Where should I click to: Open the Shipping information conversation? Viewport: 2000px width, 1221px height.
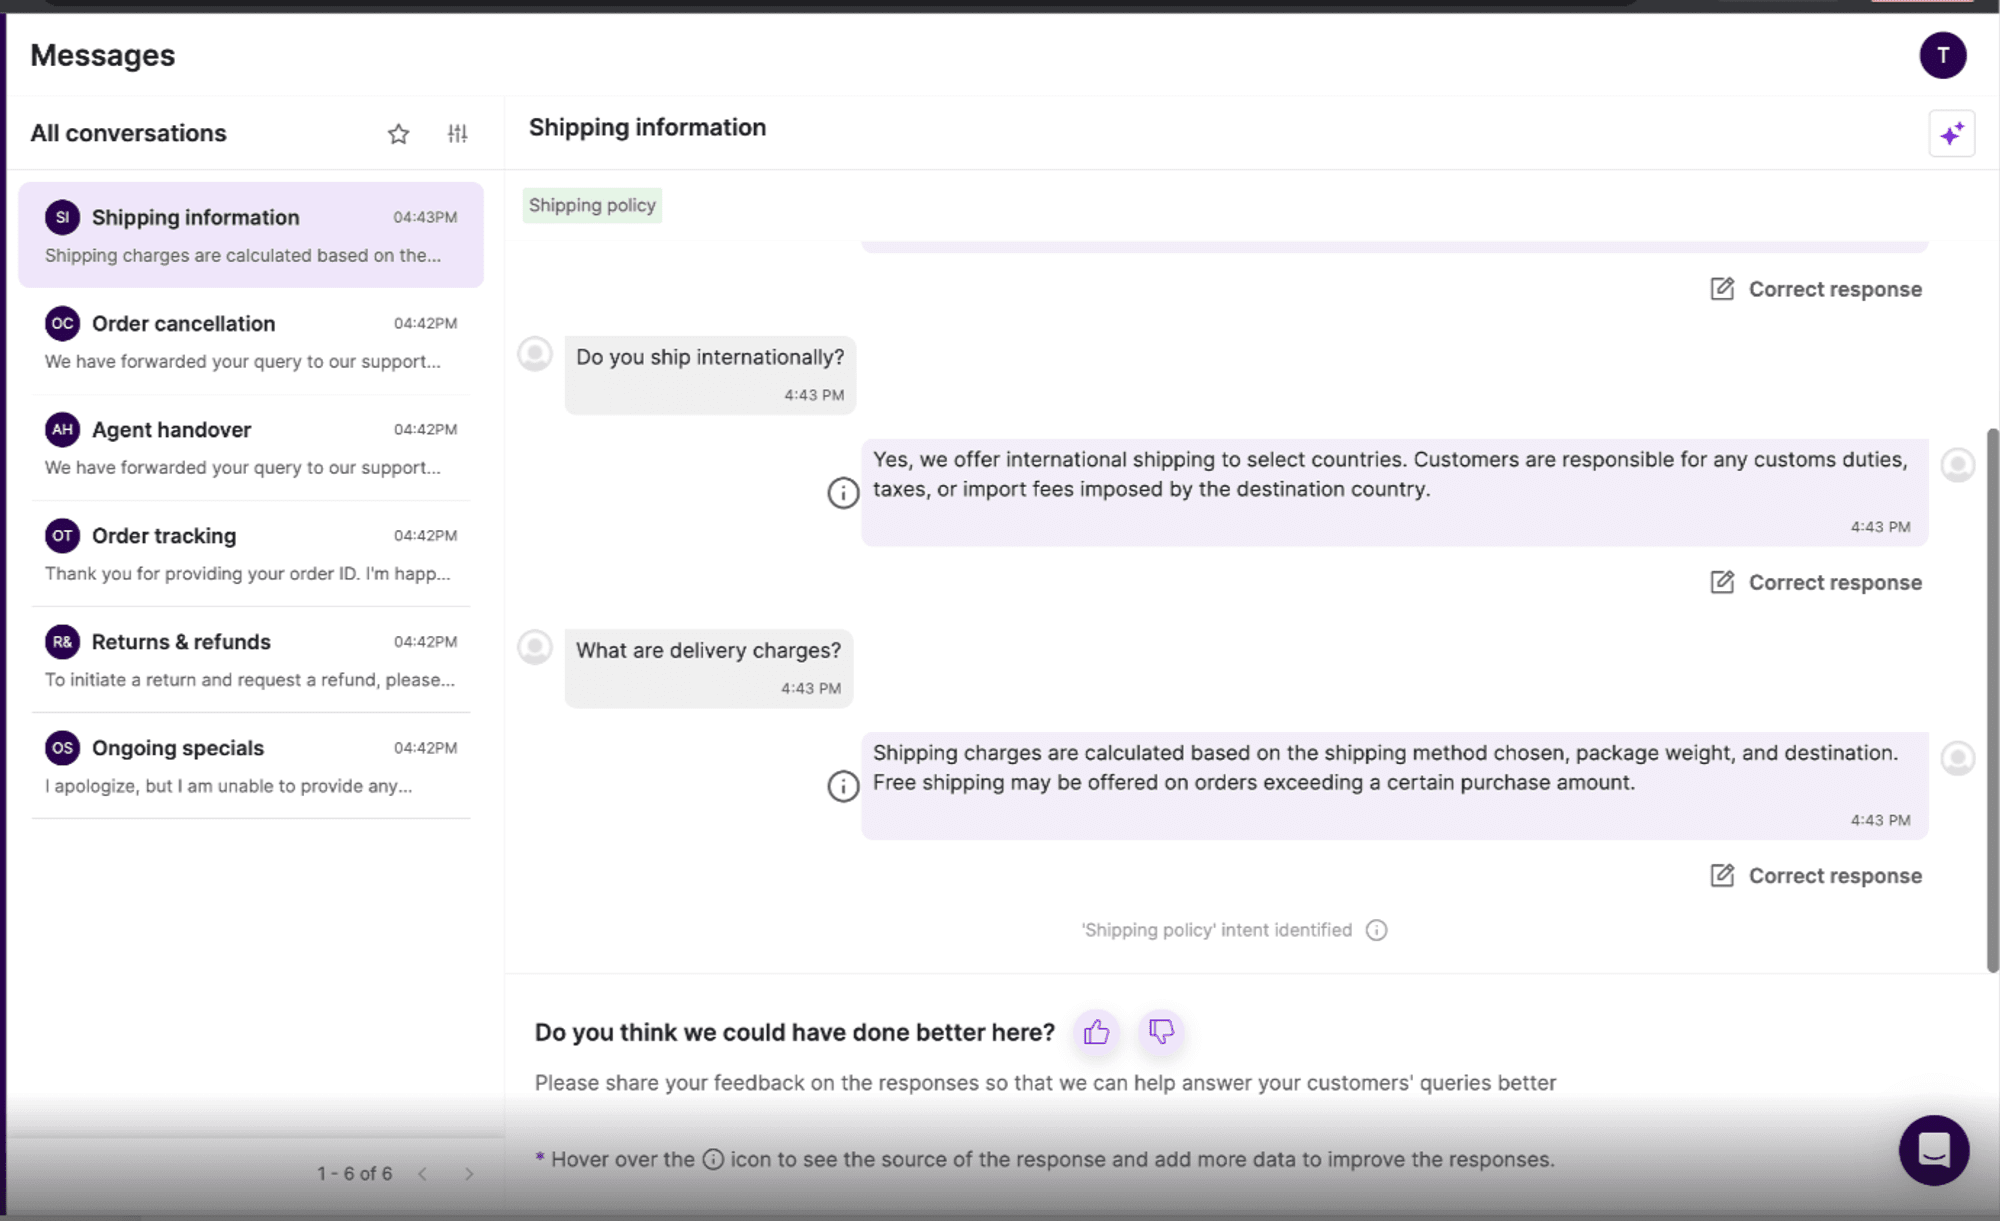(x=251, y=235)
